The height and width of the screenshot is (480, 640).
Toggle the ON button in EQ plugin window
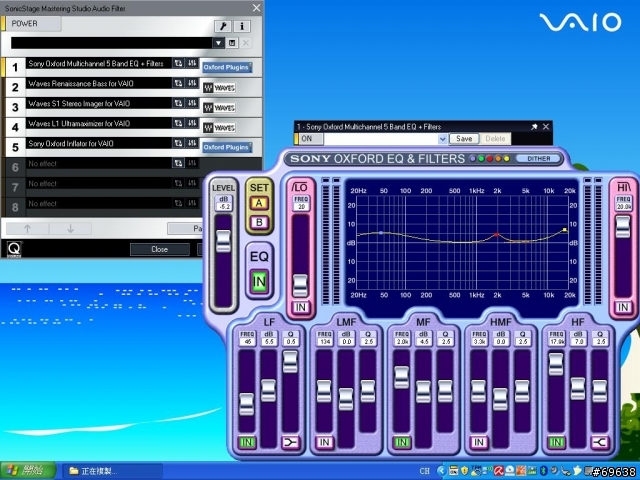309,139
